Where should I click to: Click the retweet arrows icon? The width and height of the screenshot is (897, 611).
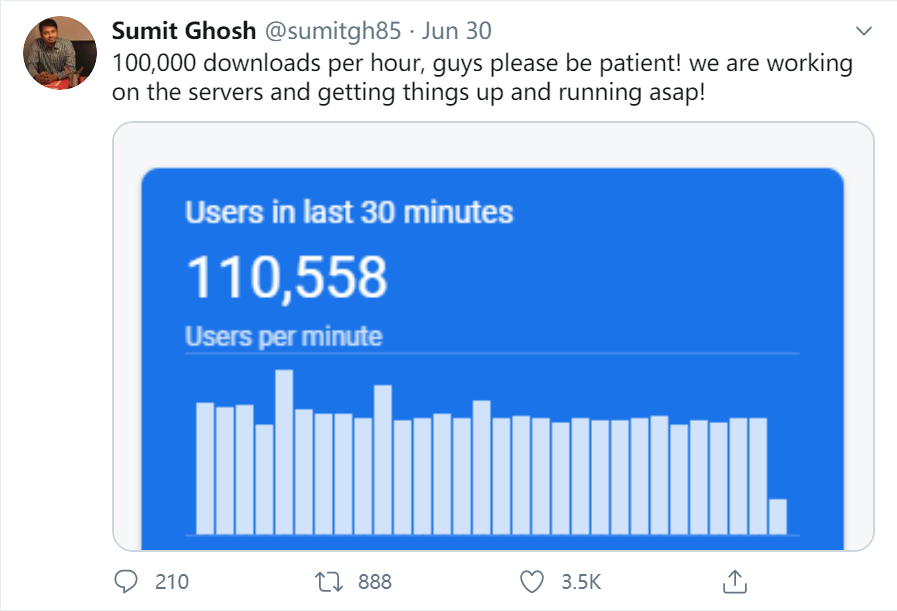click(x=327, y=581)
